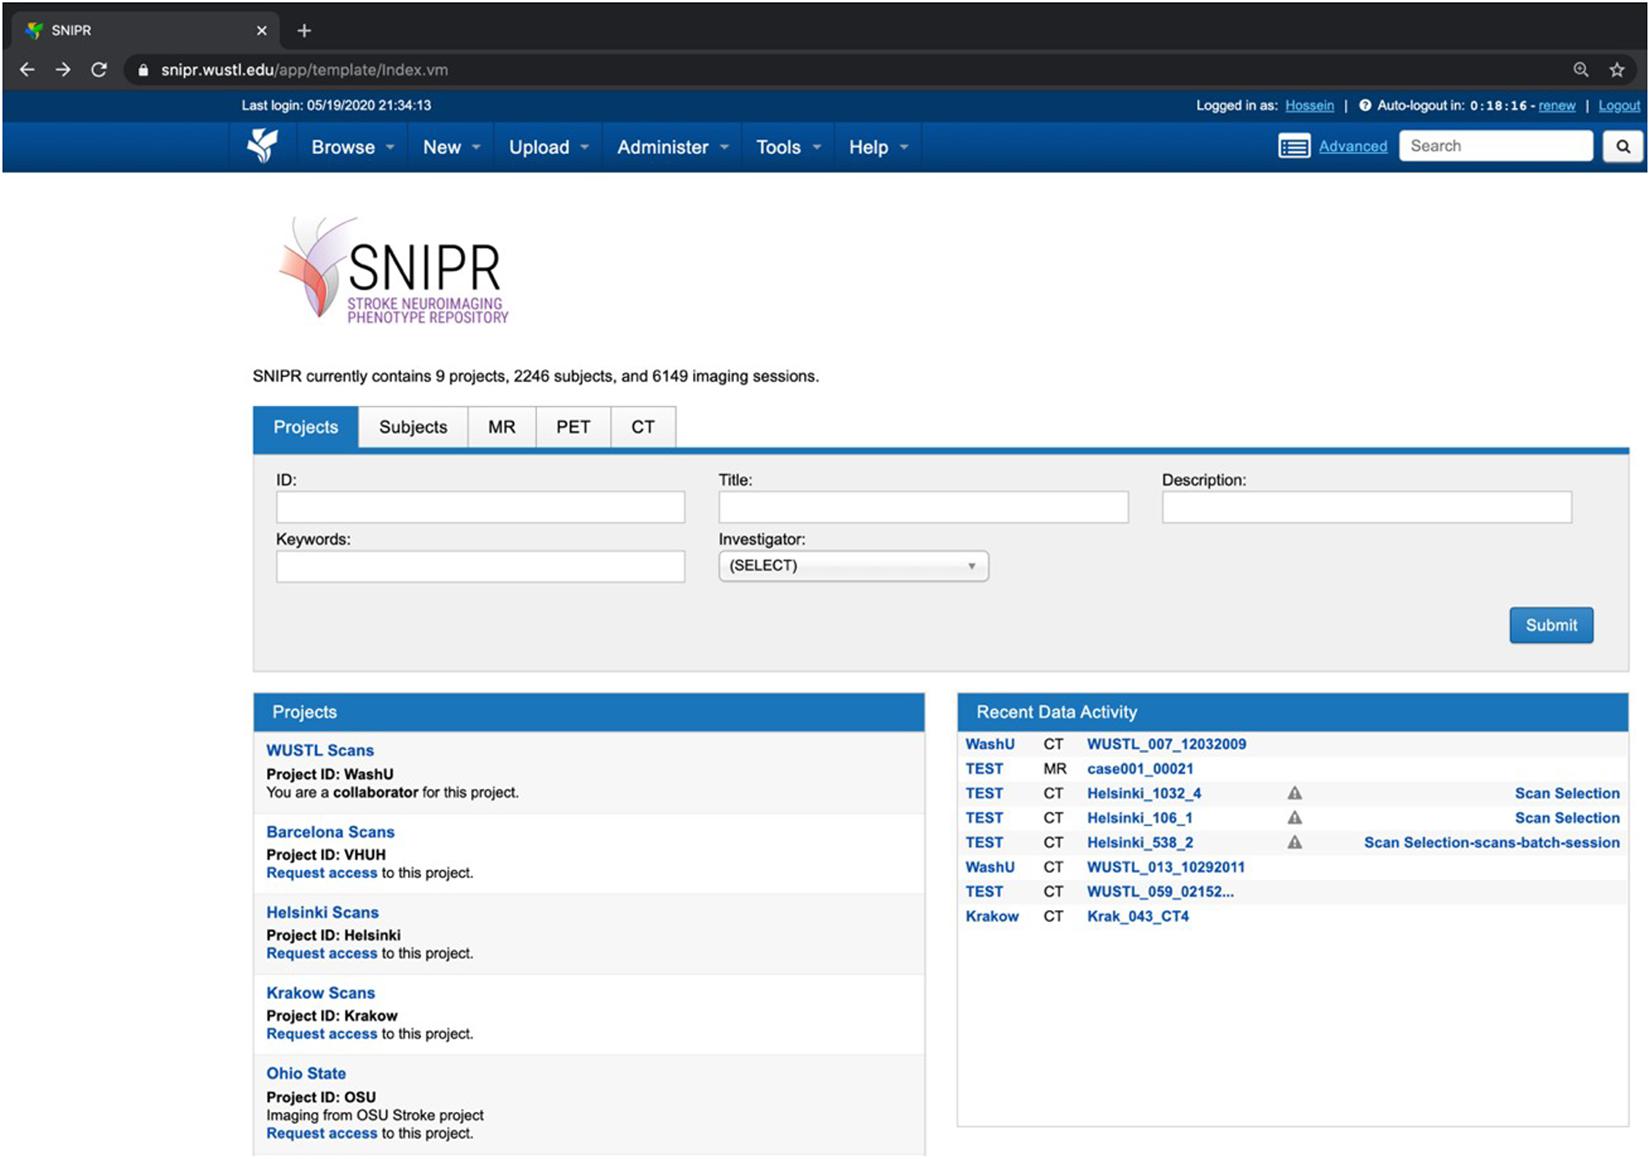
Task: Request access to Helsinki Scans project
Action: tap(322, 954)
